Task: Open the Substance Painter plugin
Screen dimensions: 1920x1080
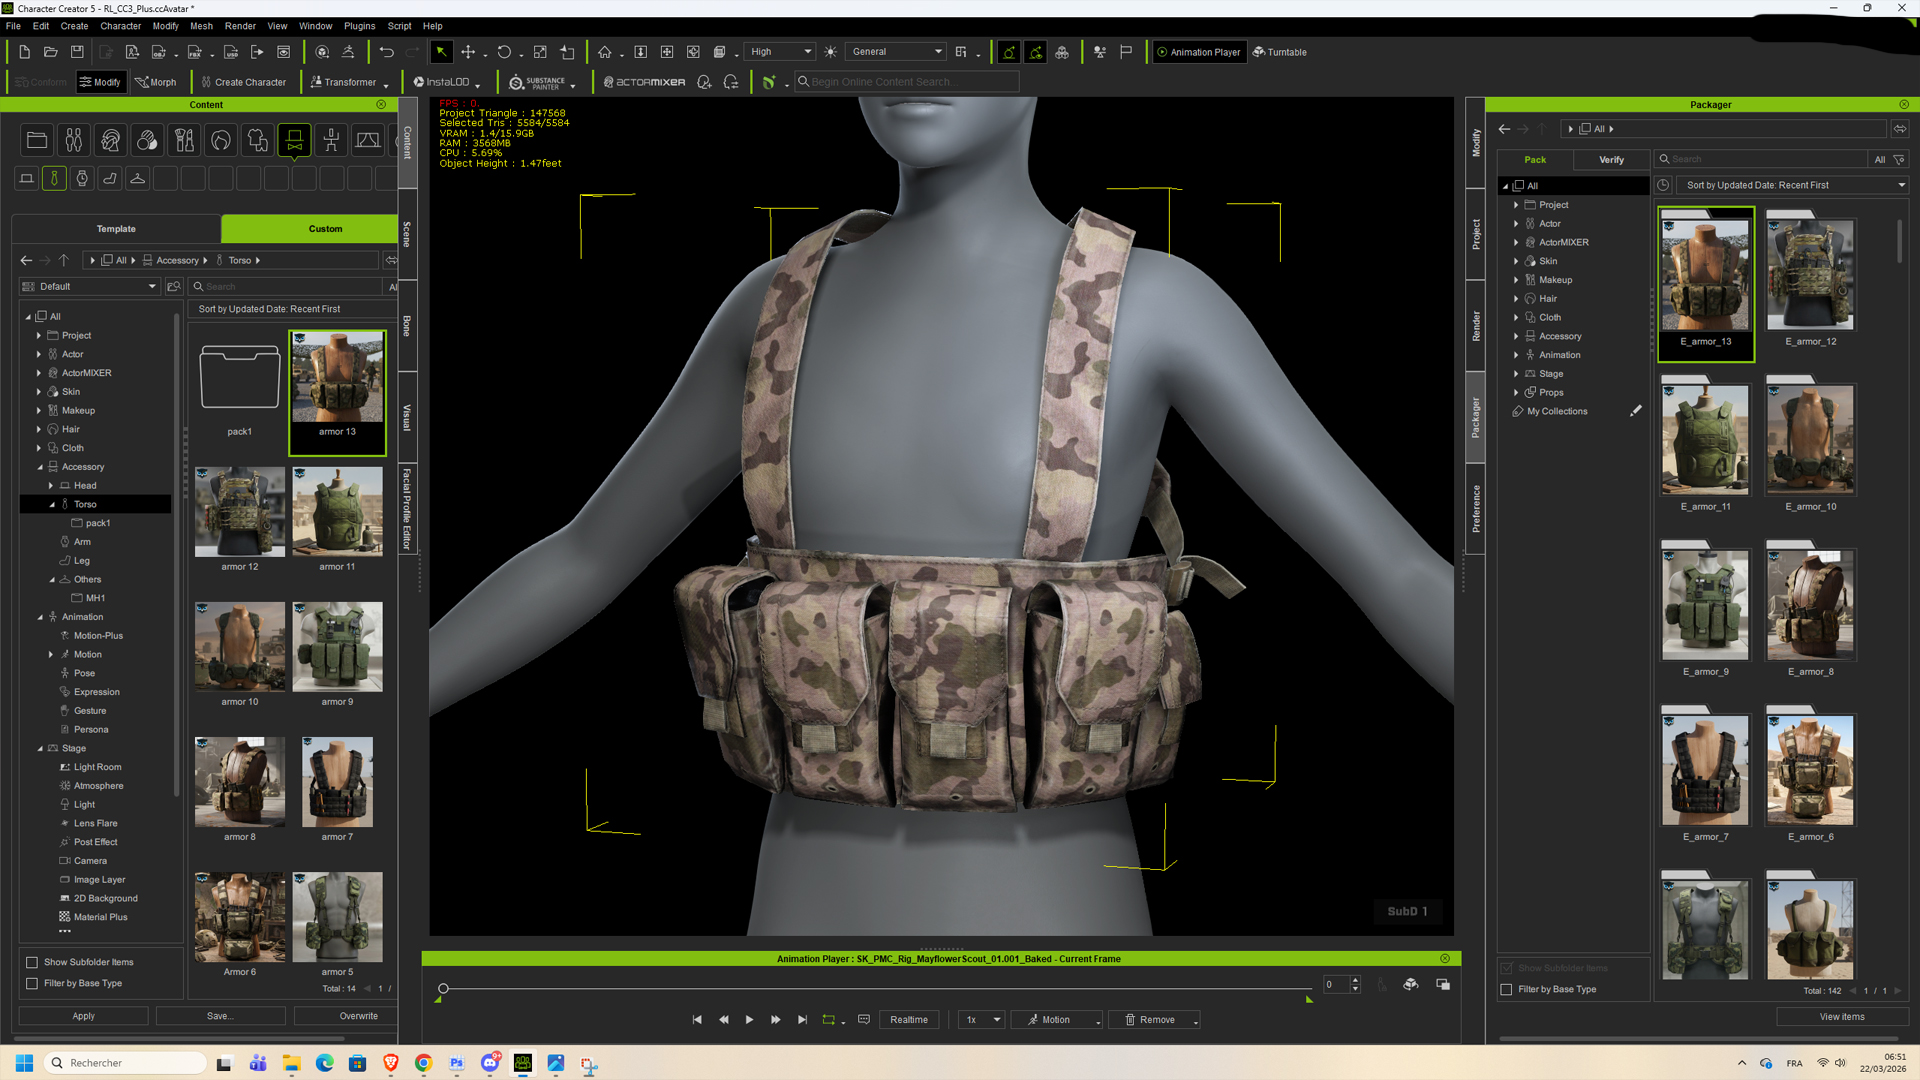Action: click(x=538, y=82)
